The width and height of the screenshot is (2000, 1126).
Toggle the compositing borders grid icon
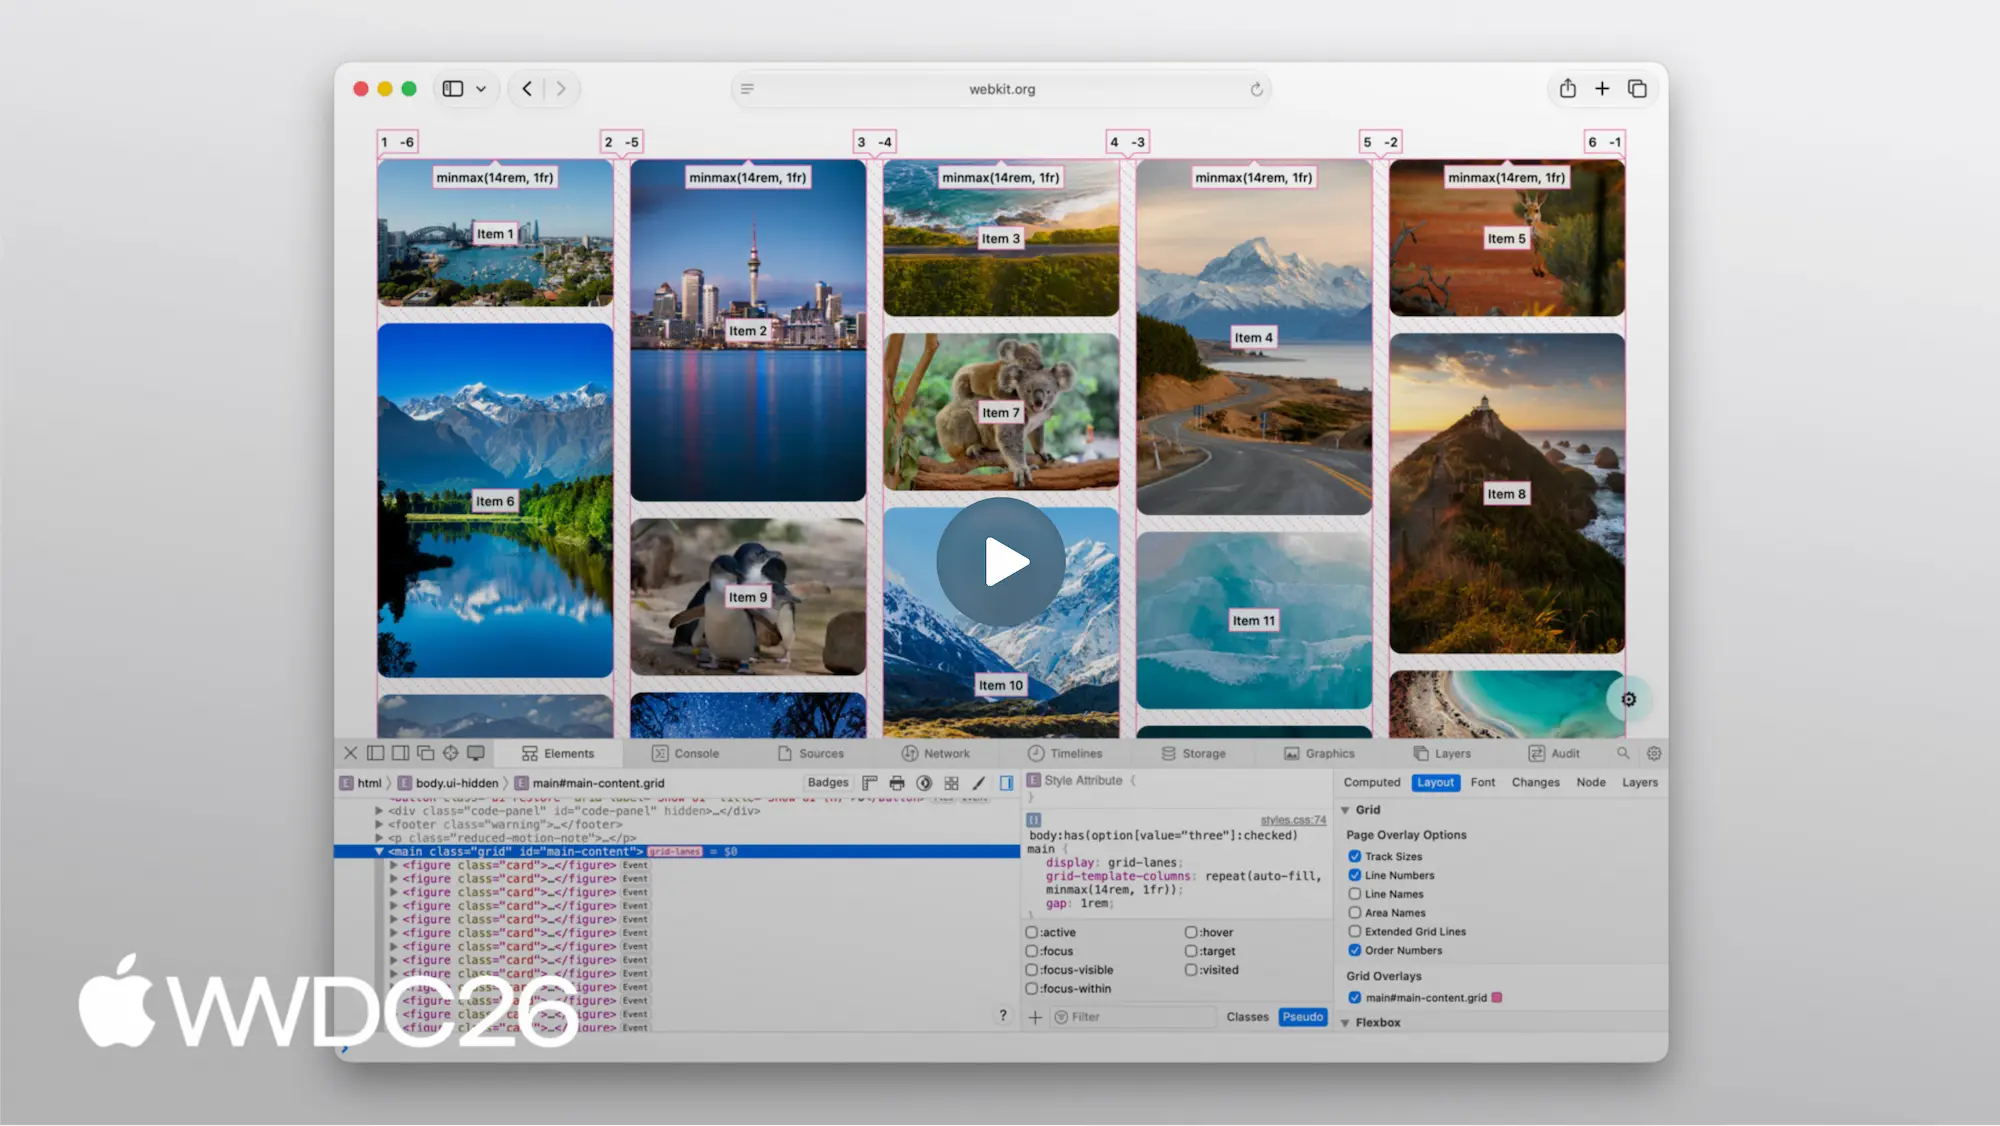(951, 783)
